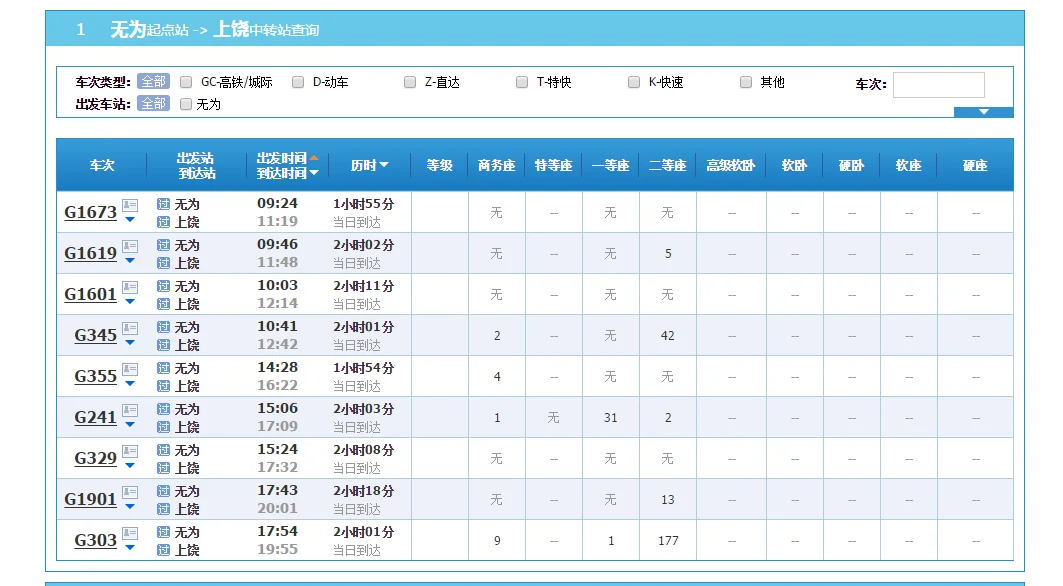Click the 商务座 column header
The height and width of the screenshot is (586, 1063).
tap(496, 165)
